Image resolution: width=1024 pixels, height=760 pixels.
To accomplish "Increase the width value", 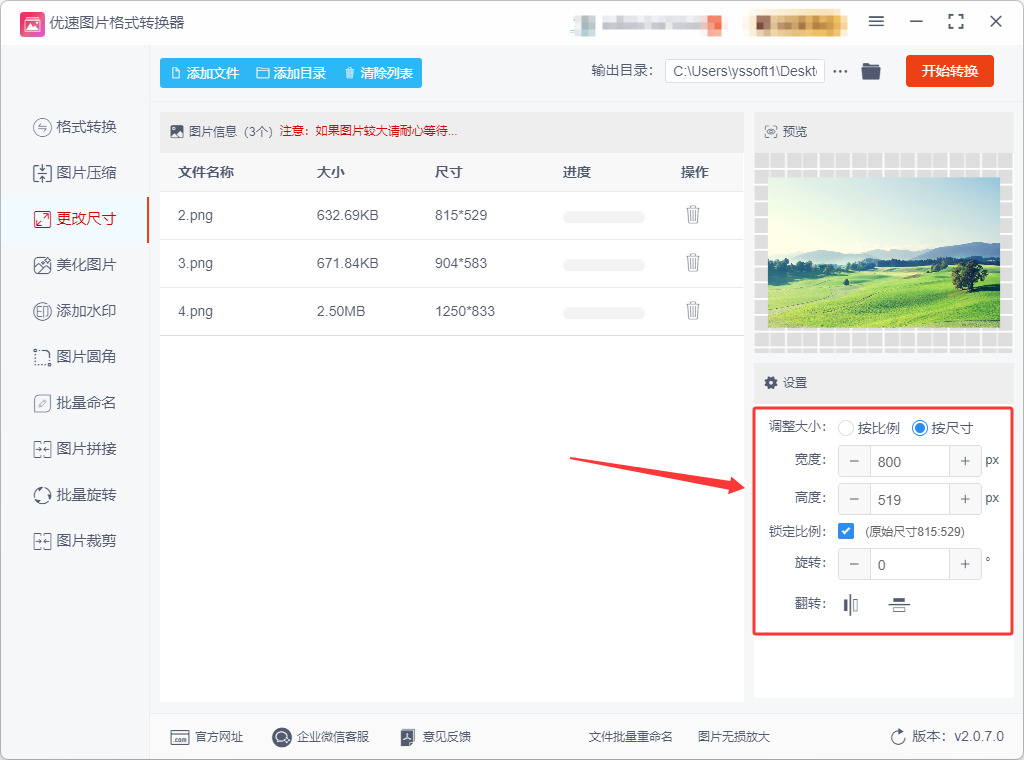I will click(965, 462).
